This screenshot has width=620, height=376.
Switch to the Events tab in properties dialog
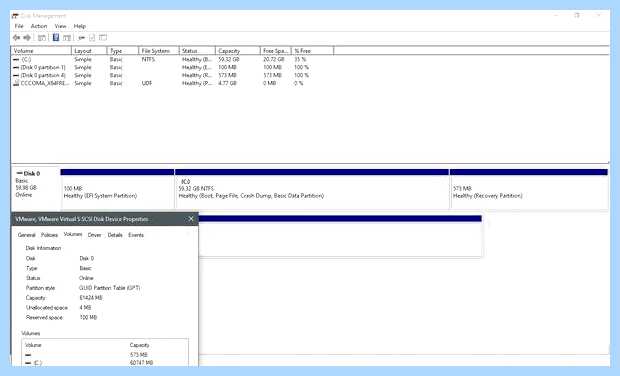136,235
